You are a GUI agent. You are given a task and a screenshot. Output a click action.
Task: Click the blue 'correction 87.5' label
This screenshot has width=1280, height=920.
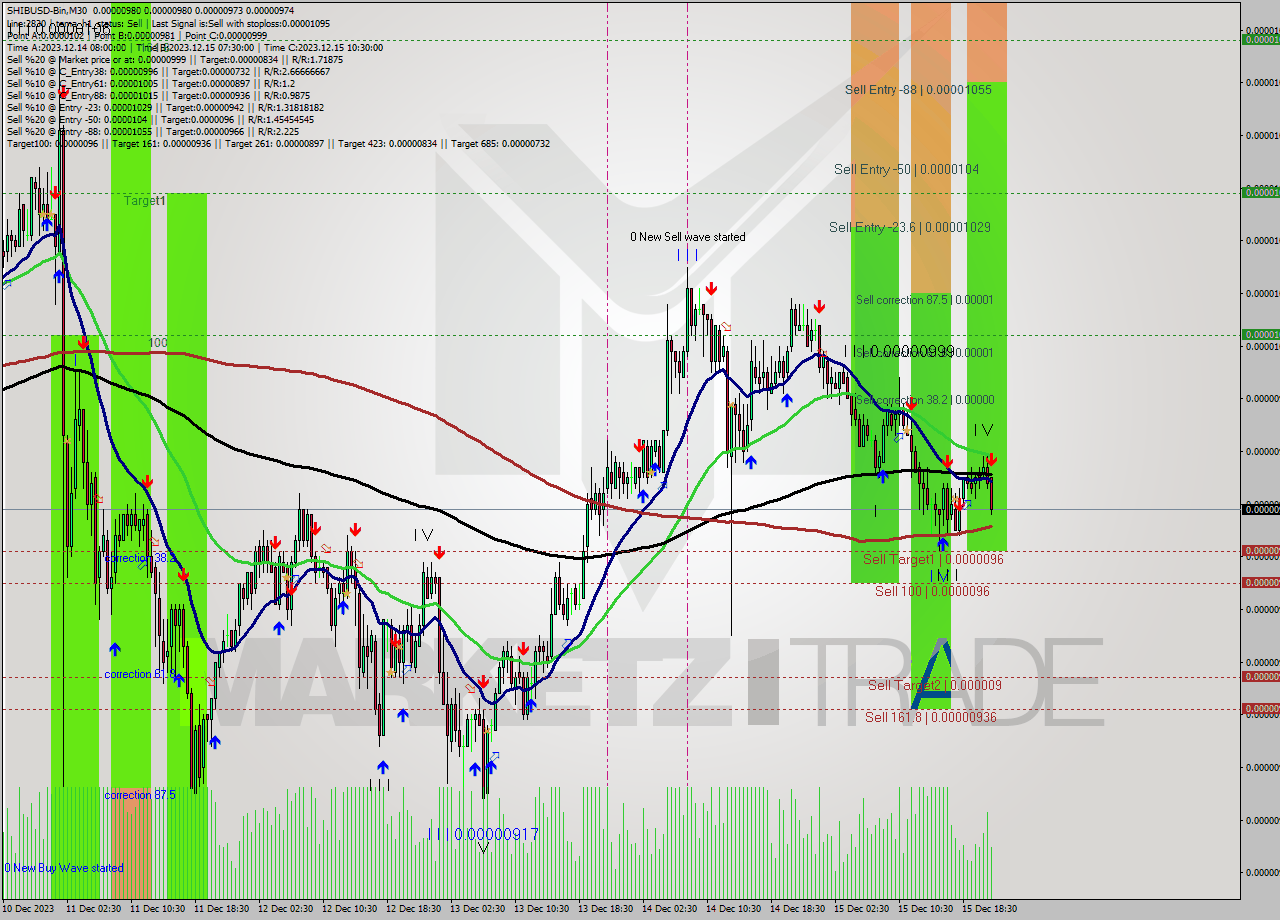(x=140, y=795)
